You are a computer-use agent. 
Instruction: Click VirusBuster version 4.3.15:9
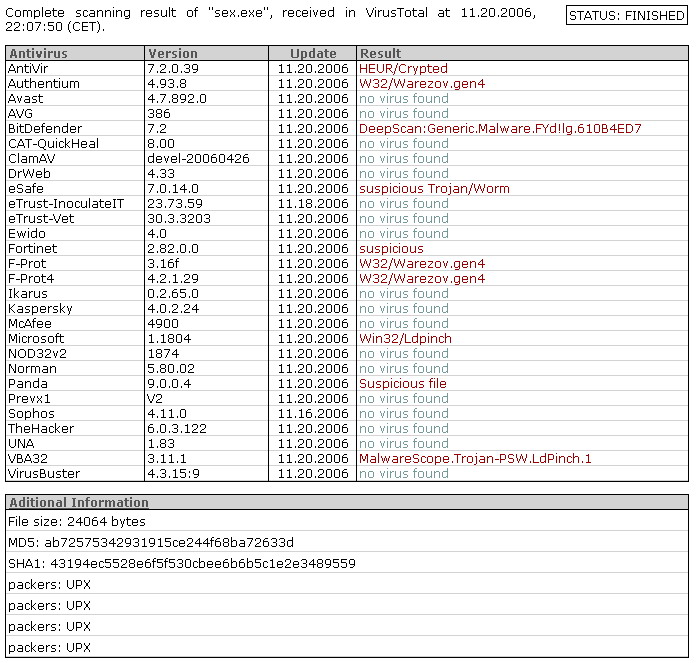point(173,474)
